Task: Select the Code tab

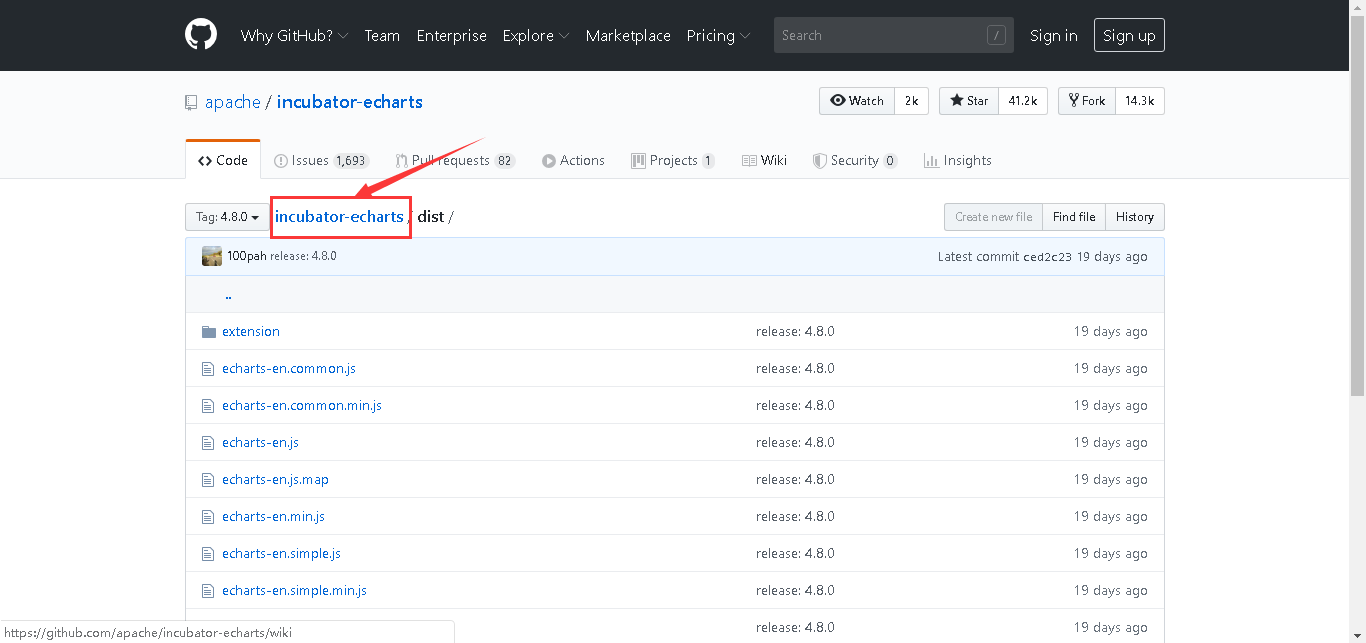Action: (x=223, y=160)
